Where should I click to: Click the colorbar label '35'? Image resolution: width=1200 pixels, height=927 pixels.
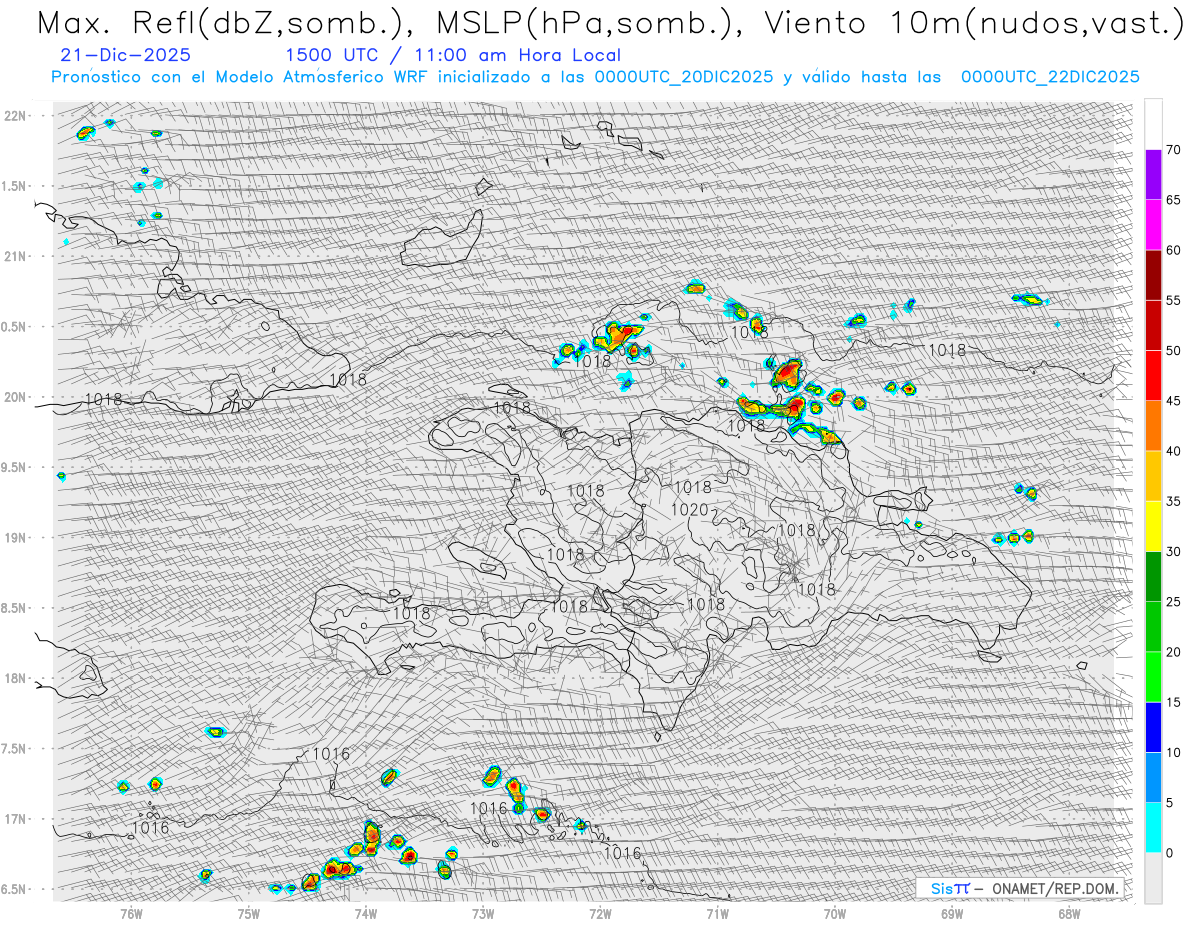point(1173,501)
